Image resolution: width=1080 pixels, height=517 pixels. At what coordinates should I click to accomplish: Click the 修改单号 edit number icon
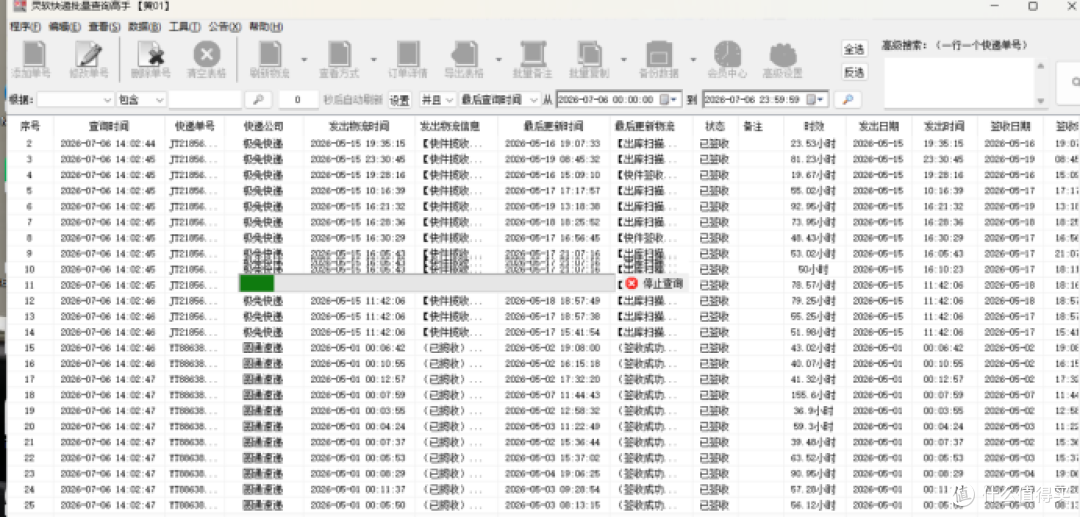pyautogui.click(x=89, y=54)
